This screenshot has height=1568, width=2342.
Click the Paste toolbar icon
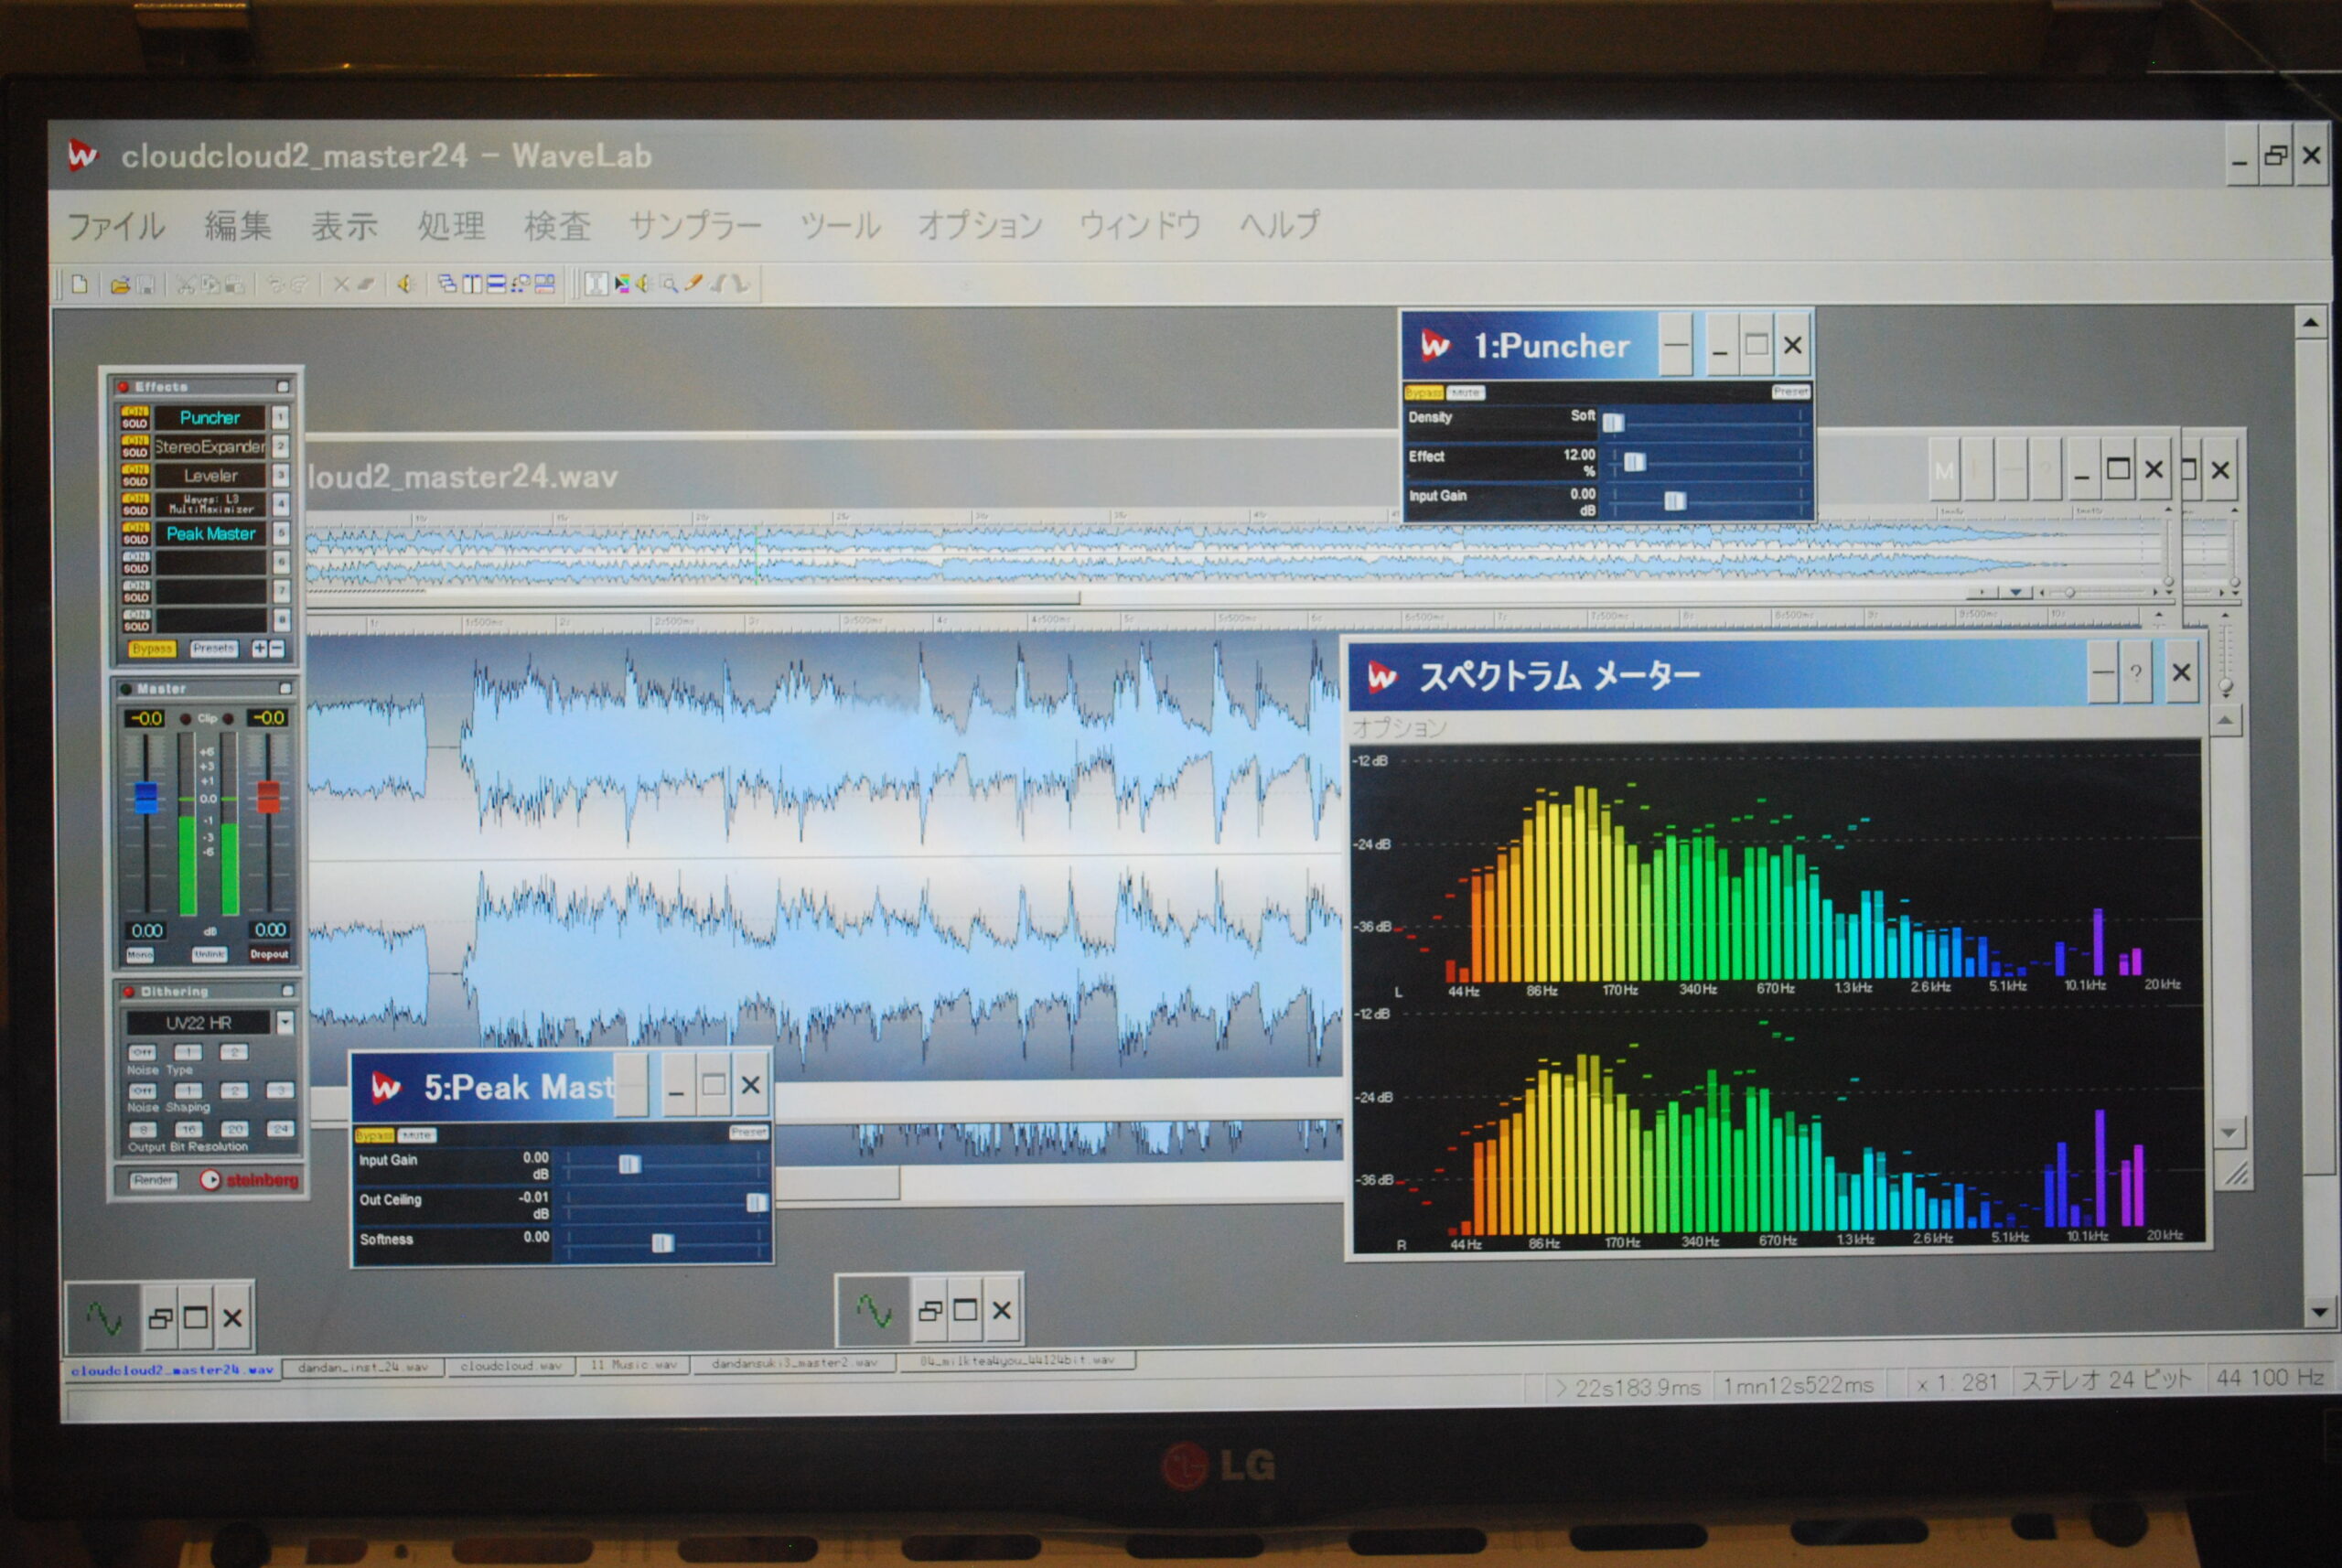[x=235, y=285]
